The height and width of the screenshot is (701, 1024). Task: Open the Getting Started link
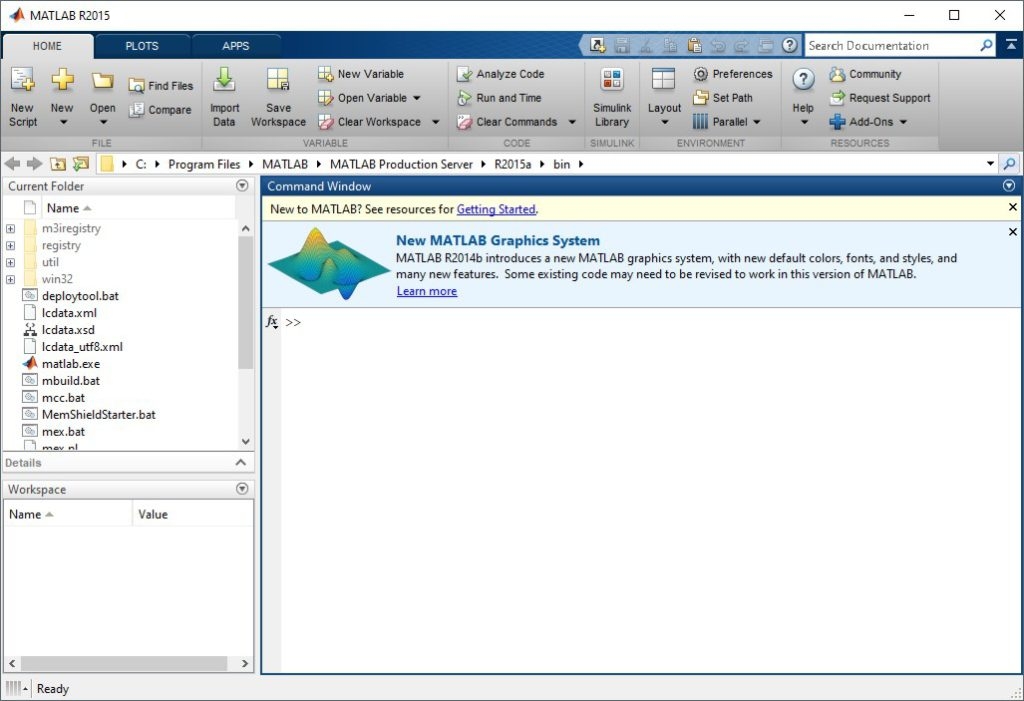[x=496, y=209]
